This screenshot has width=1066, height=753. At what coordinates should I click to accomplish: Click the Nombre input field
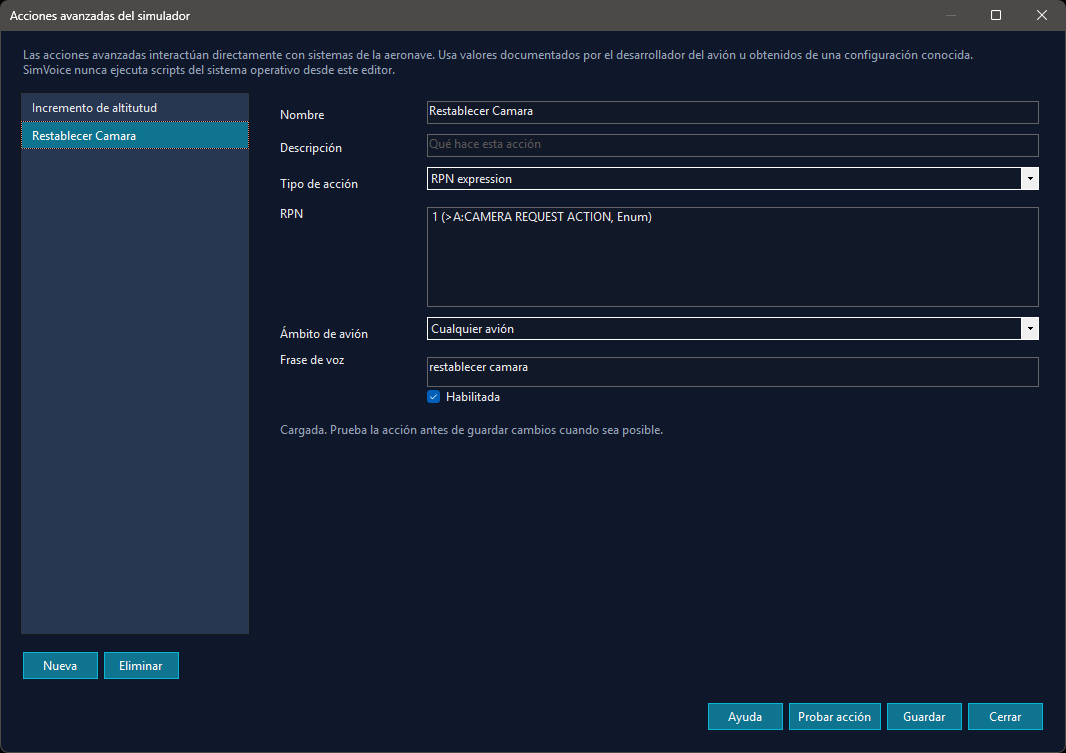click(x=732, y=112)
